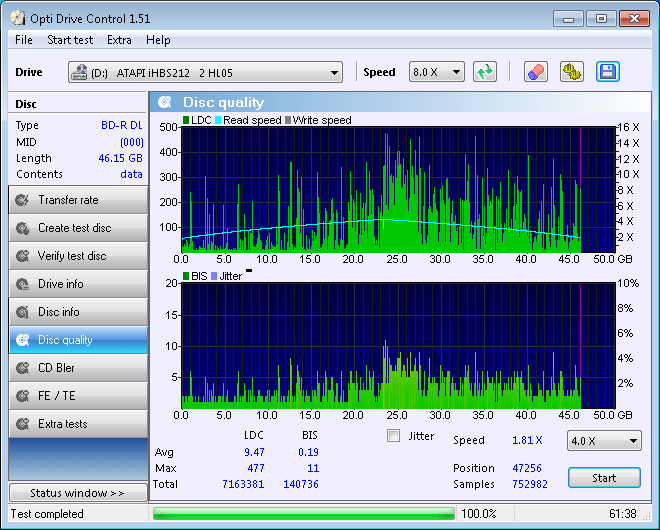This screenshot has height=530, width=660.
Task: Open the Extra menu
Action: click(119, 40)
